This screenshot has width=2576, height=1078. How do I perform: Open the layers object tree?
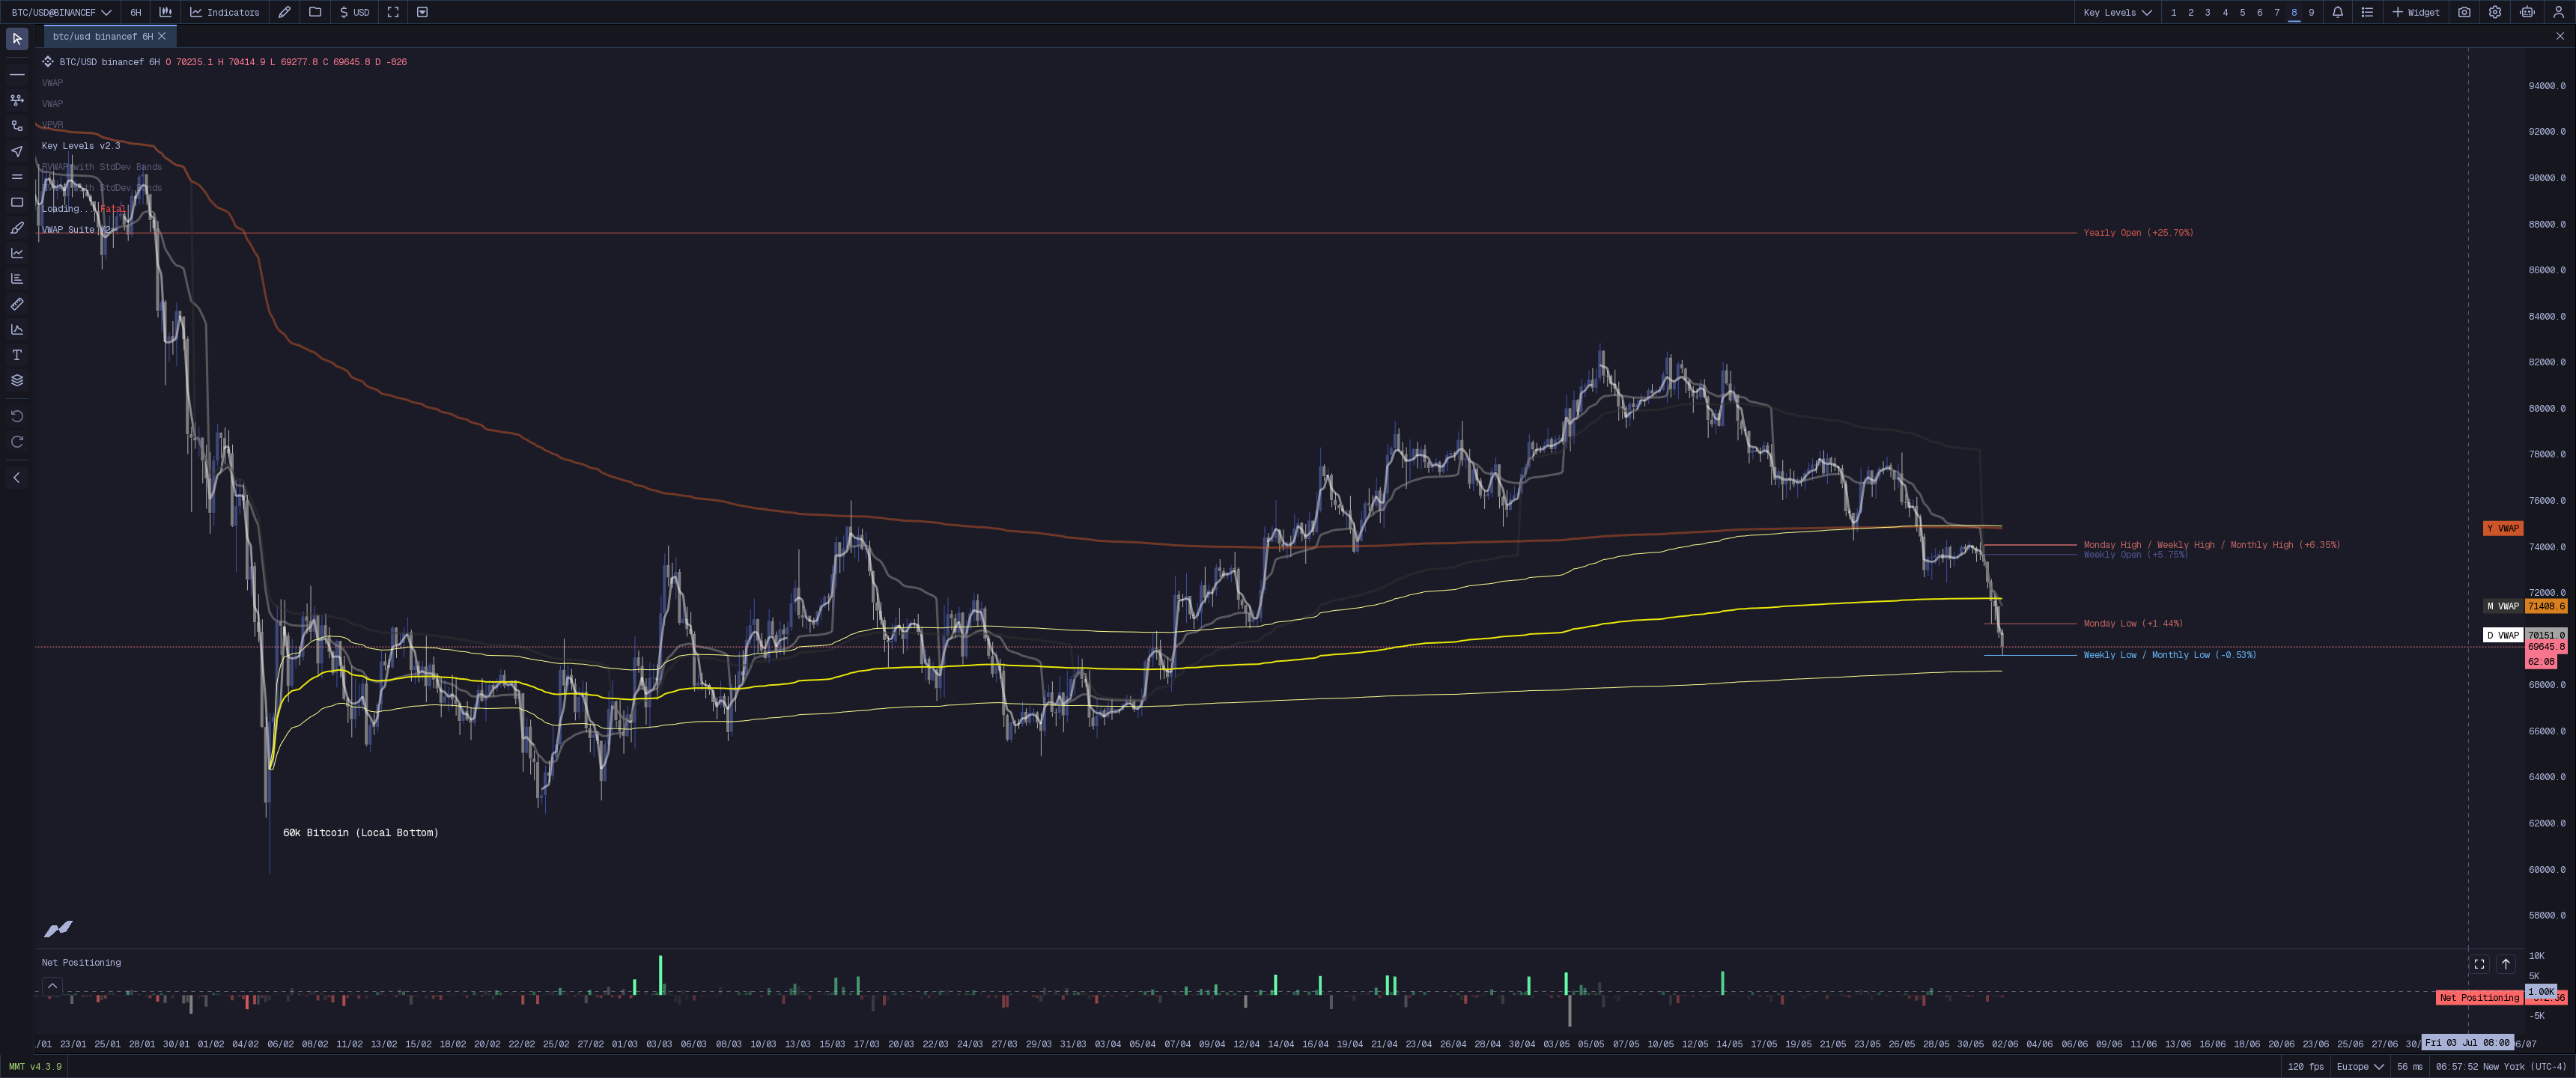tap(17, 381)
